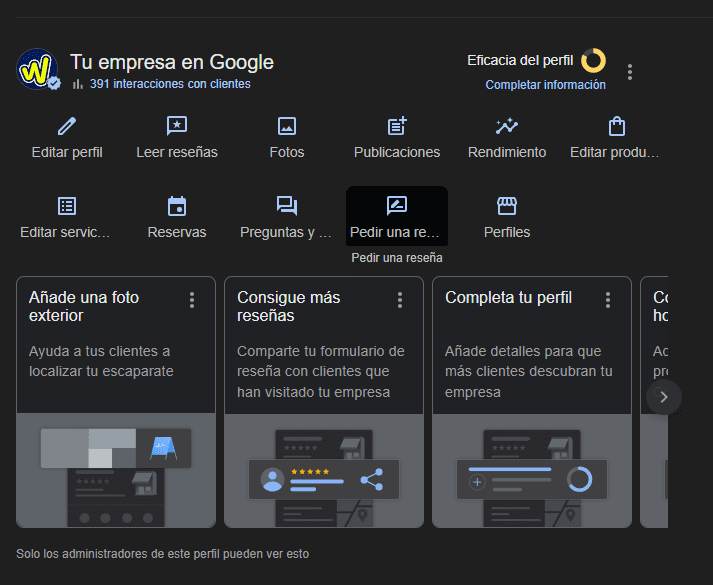Viewport: 713px width, 585px height.
Task: Click the Eficacia del perfil progress ring
Action: tap(593, 61)
